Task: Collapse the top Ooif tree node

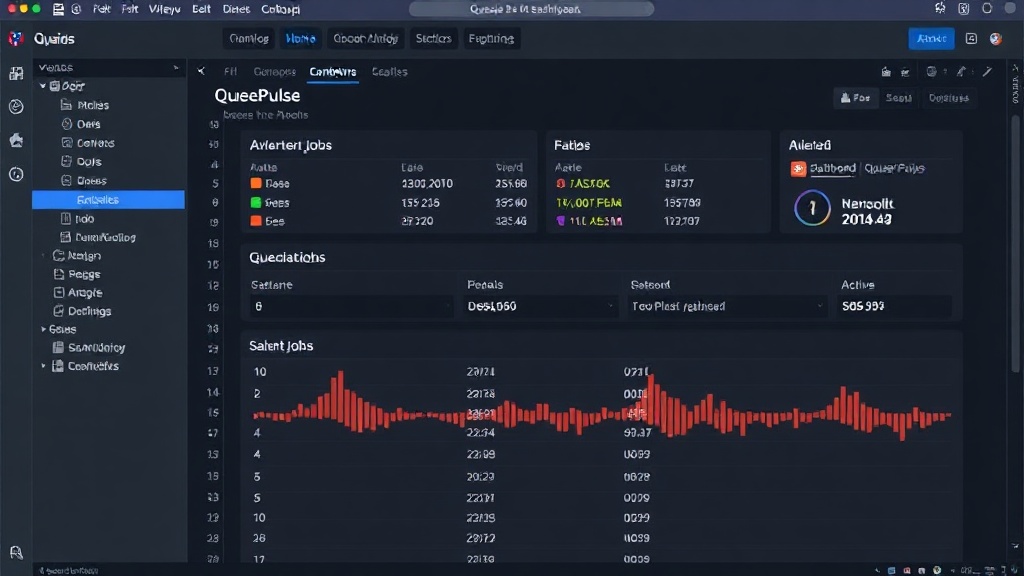Action: coord(43,86)
